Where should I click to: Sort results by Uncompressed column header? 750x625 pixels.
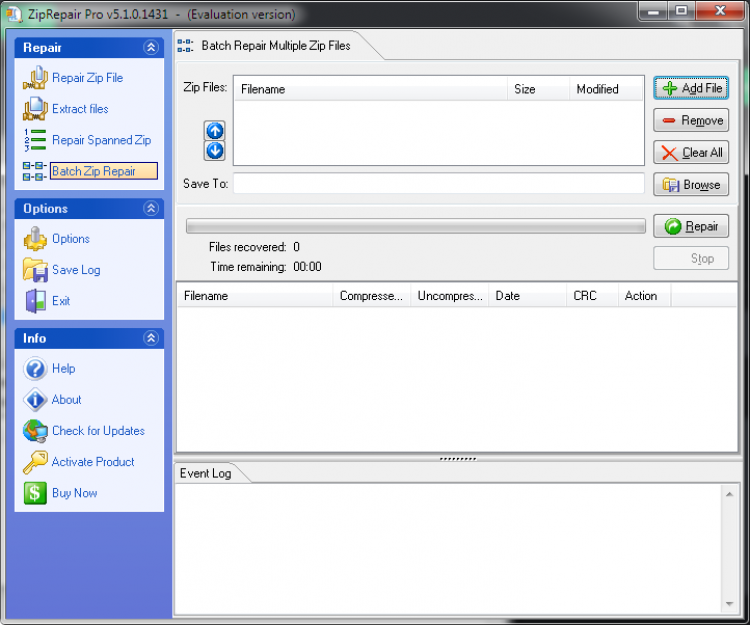point(450,296)
